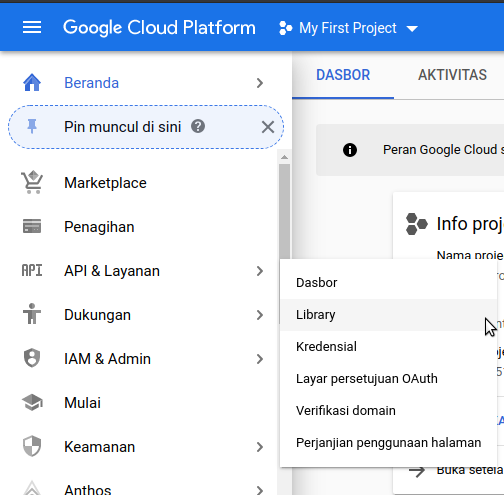This screenshot has height=495, width=504.
Task: Switch to the DASBOR tab
Action: coord(343,75)
